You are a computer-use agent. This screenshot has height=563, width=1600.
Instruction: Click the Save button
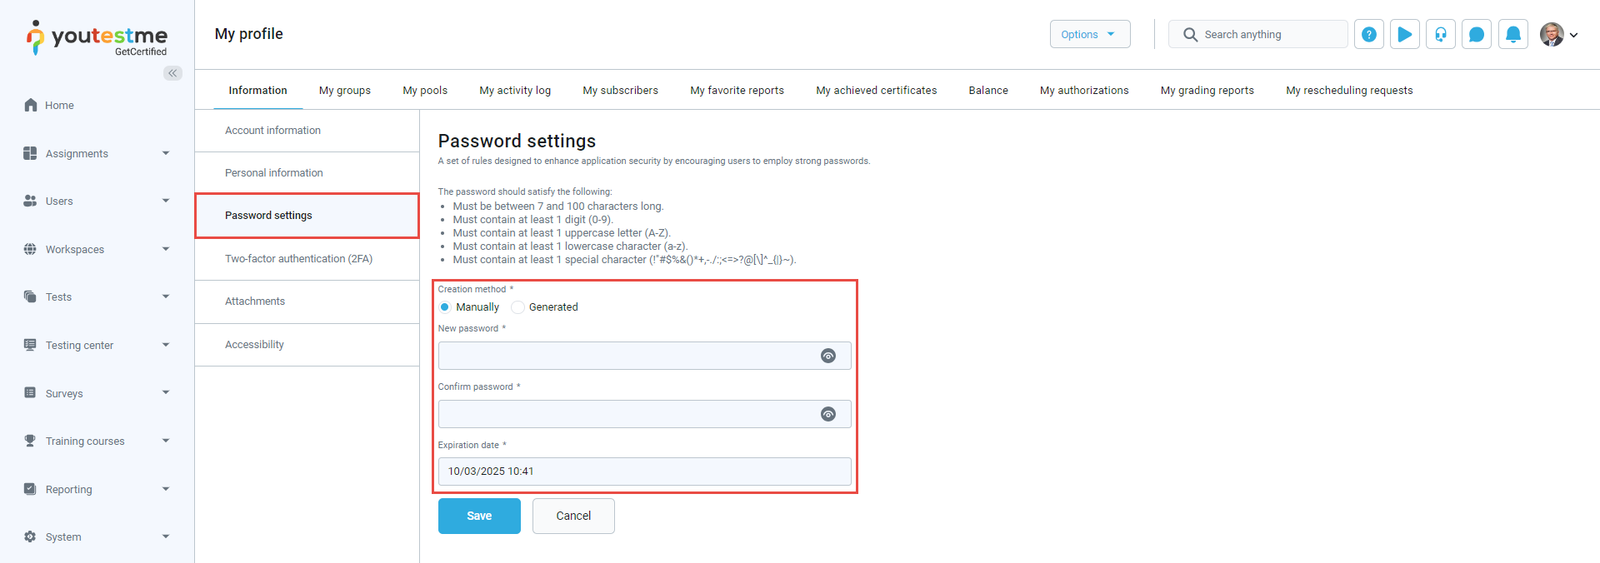click(x=479, y=516)
